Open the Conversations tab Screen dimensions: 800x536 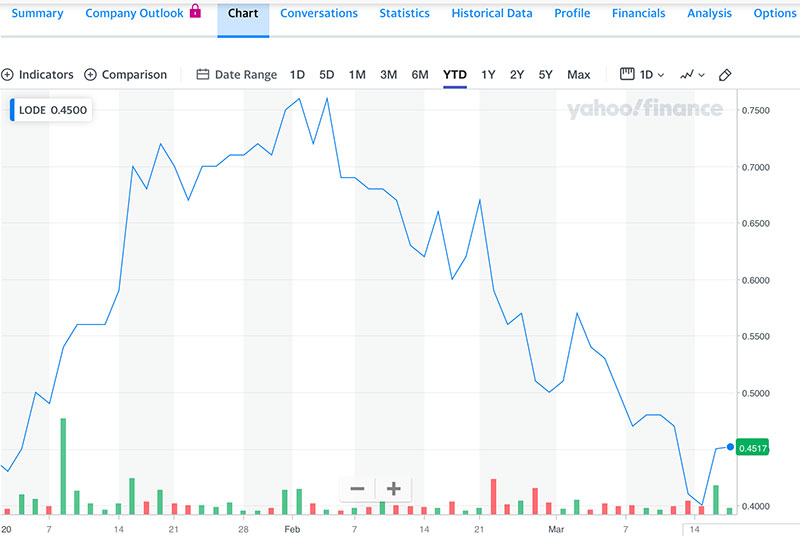tap(318, 14)
